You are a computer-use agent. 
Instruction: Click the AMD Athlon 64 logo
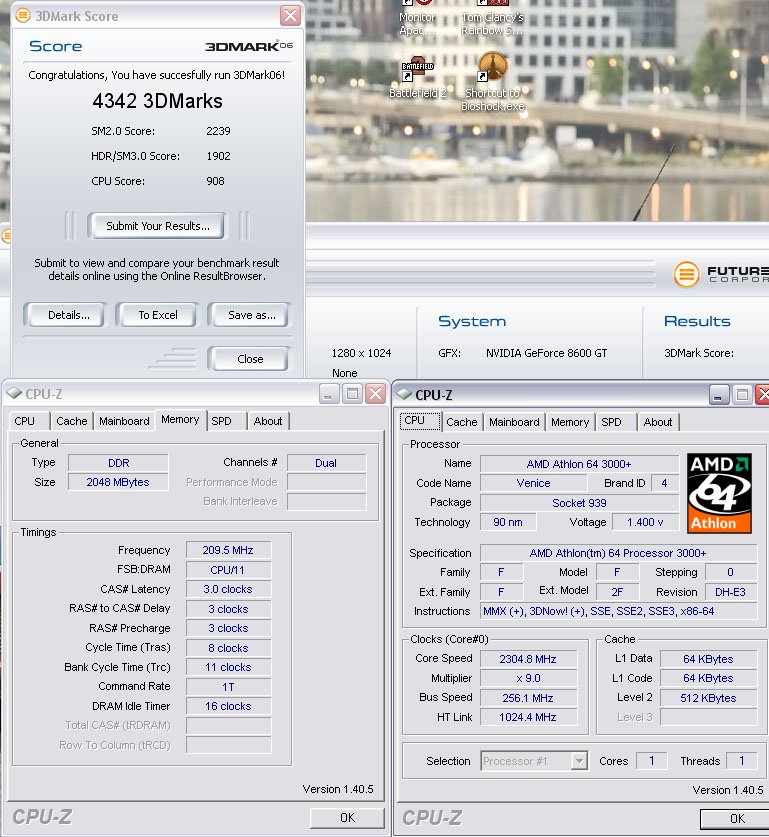[x=719, y=493]
